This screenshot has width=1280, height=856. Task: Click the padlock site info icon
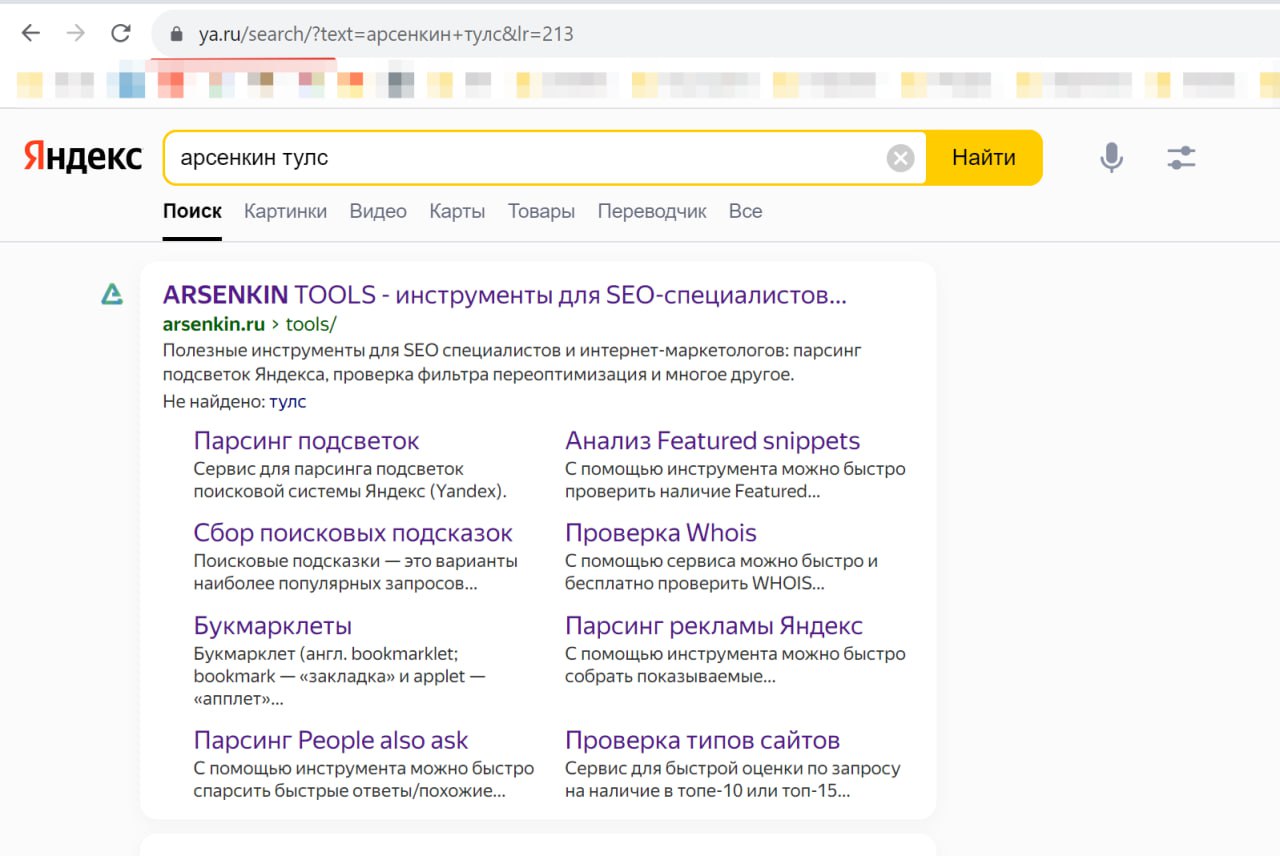177,34
